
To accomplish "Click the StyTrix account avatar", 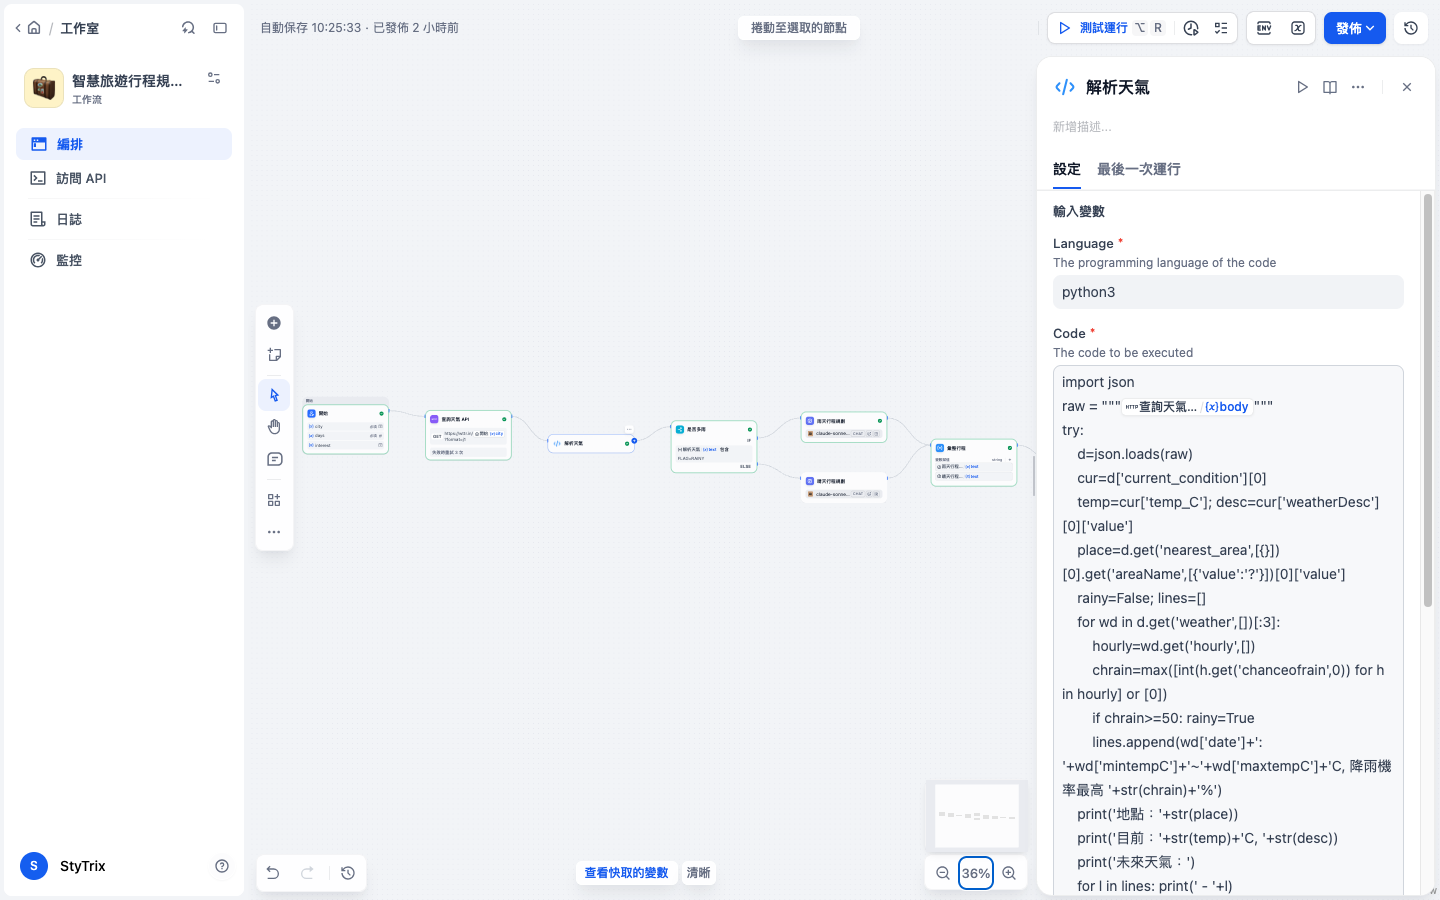I will tap(34, 866).
